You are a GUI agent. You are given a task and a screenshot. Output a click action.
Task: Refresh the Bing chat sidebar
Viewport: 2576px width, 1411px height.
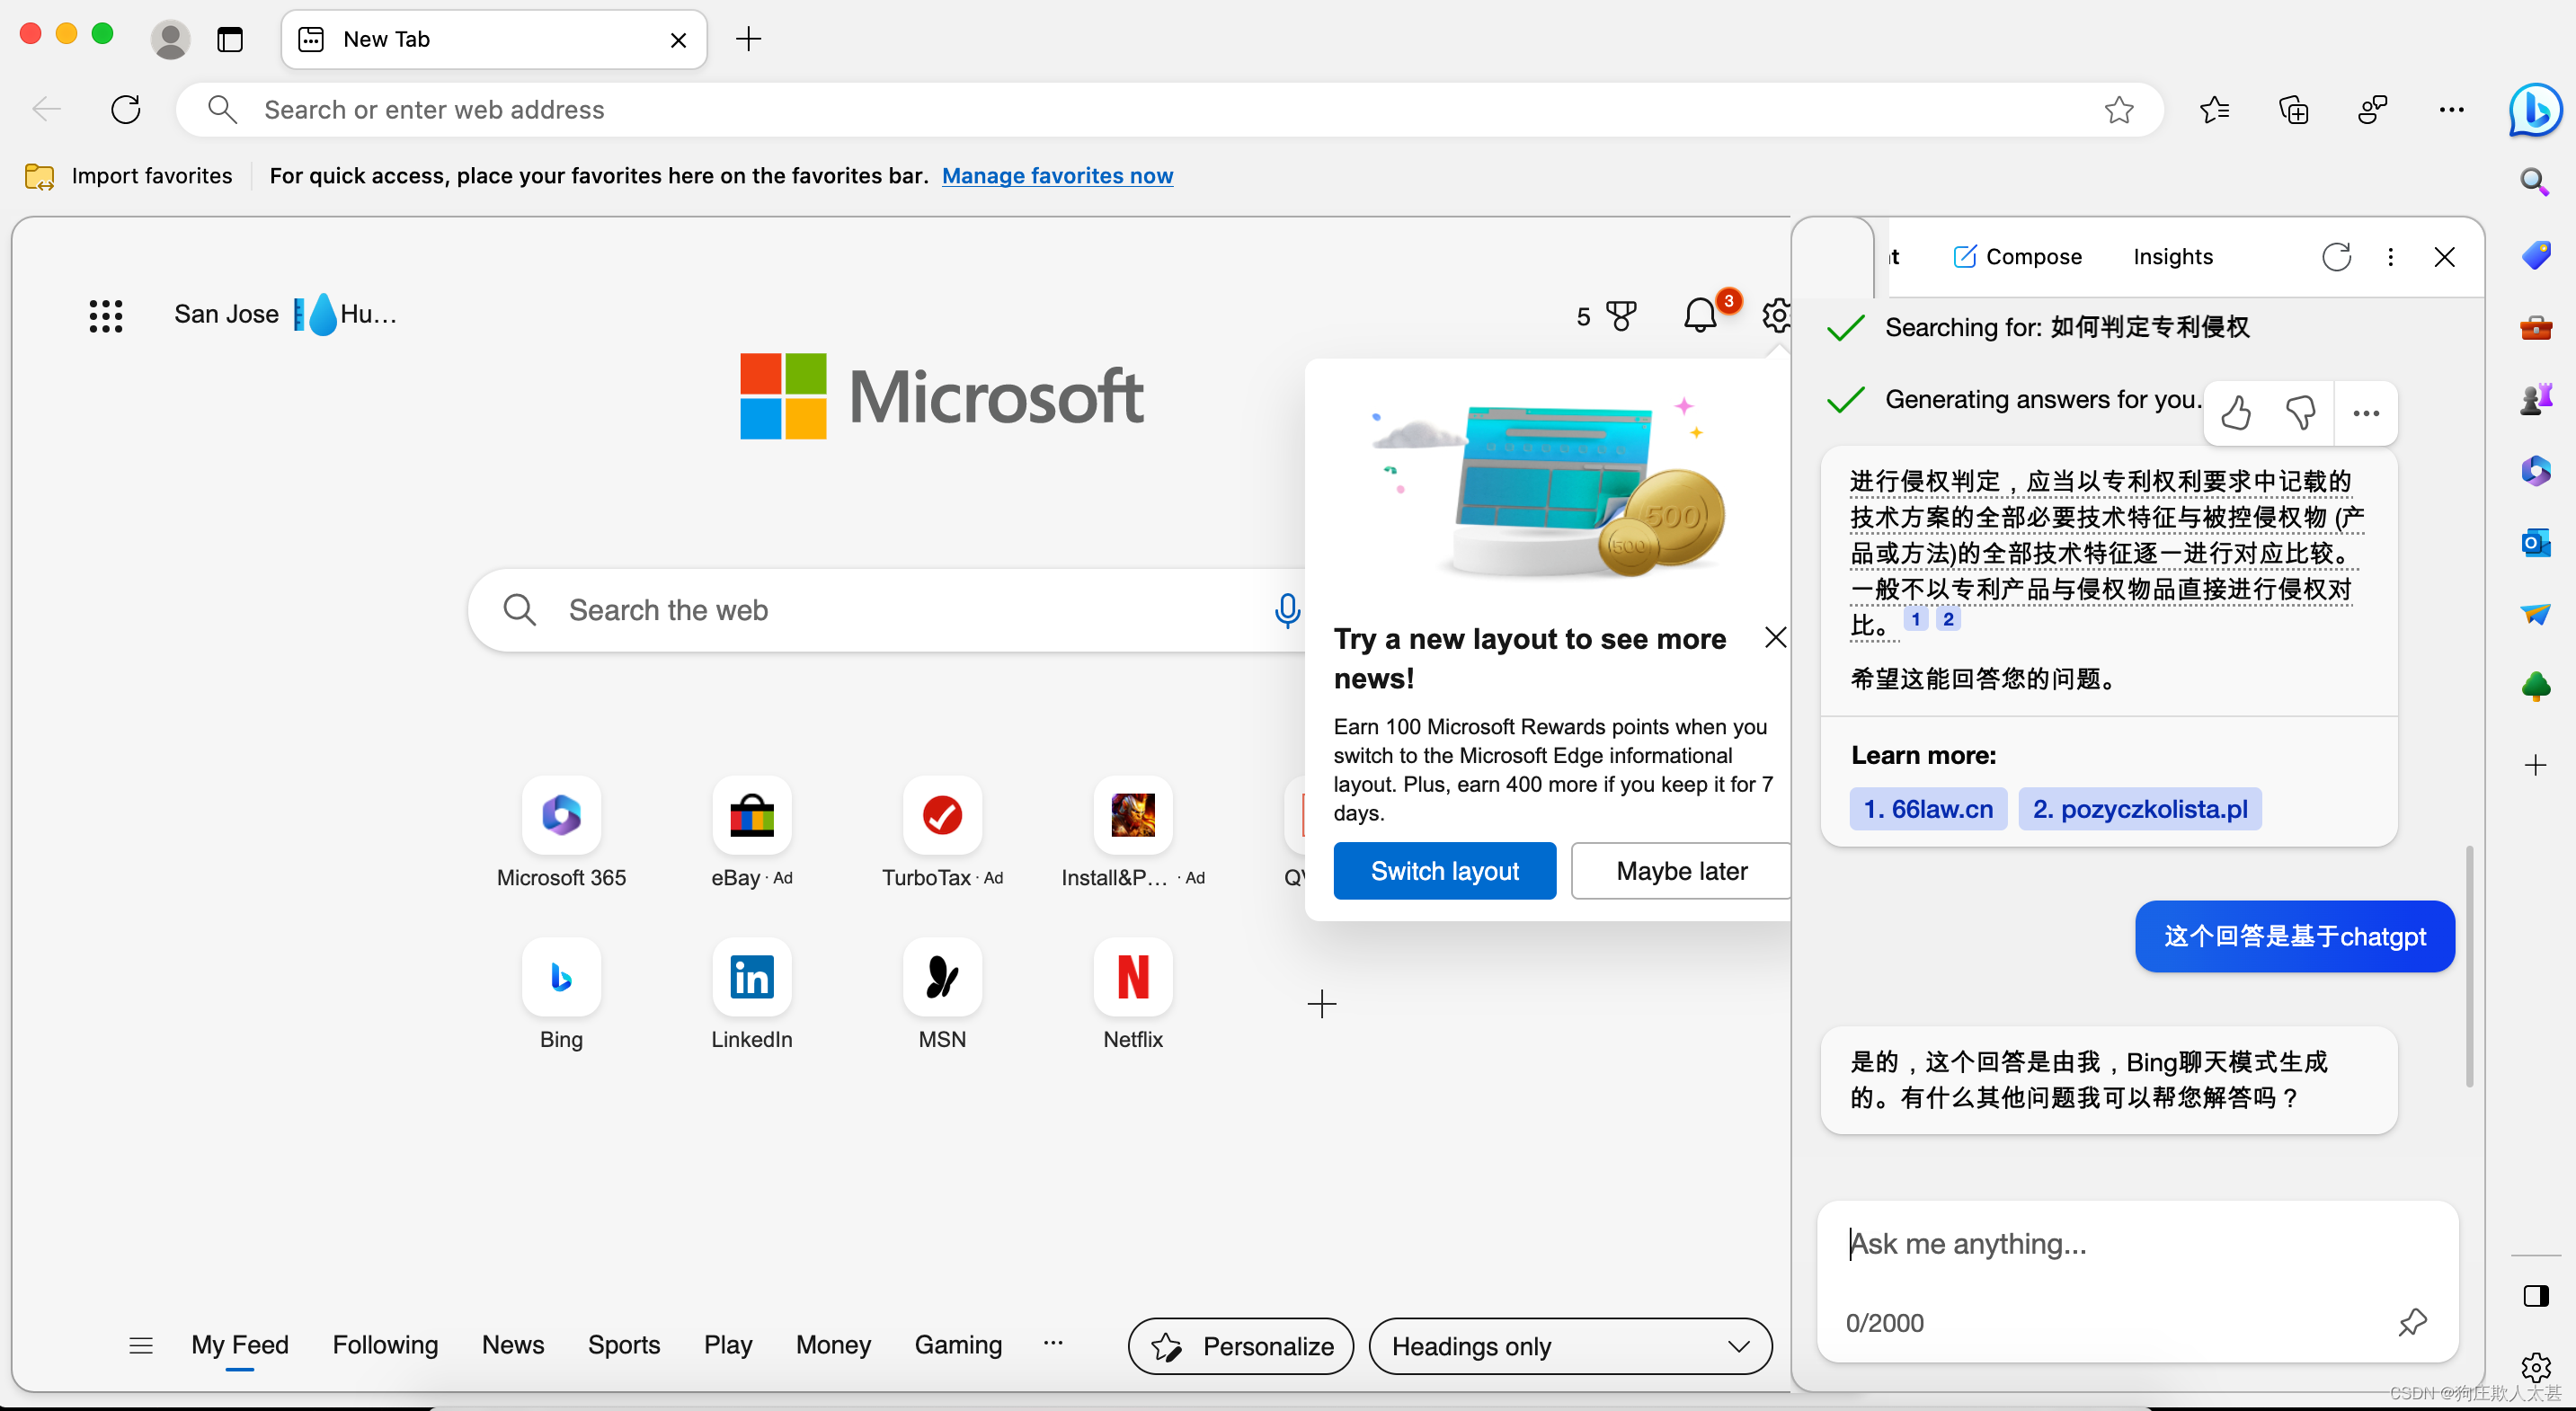pyautogui.click(x=2336, y=257)
